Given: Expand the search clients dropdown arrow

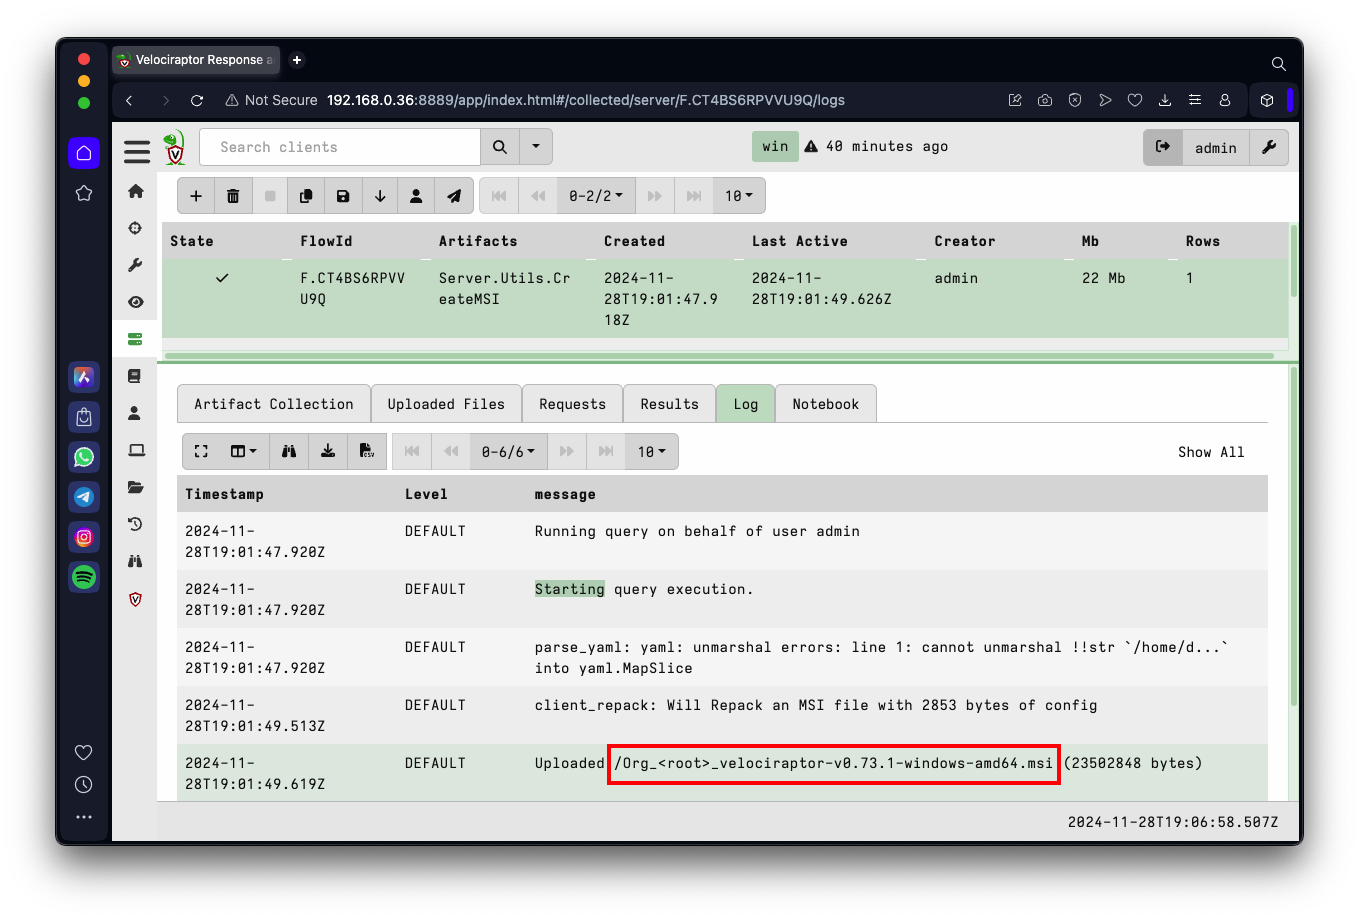Looking at the screenshot, I should [536, 147].
